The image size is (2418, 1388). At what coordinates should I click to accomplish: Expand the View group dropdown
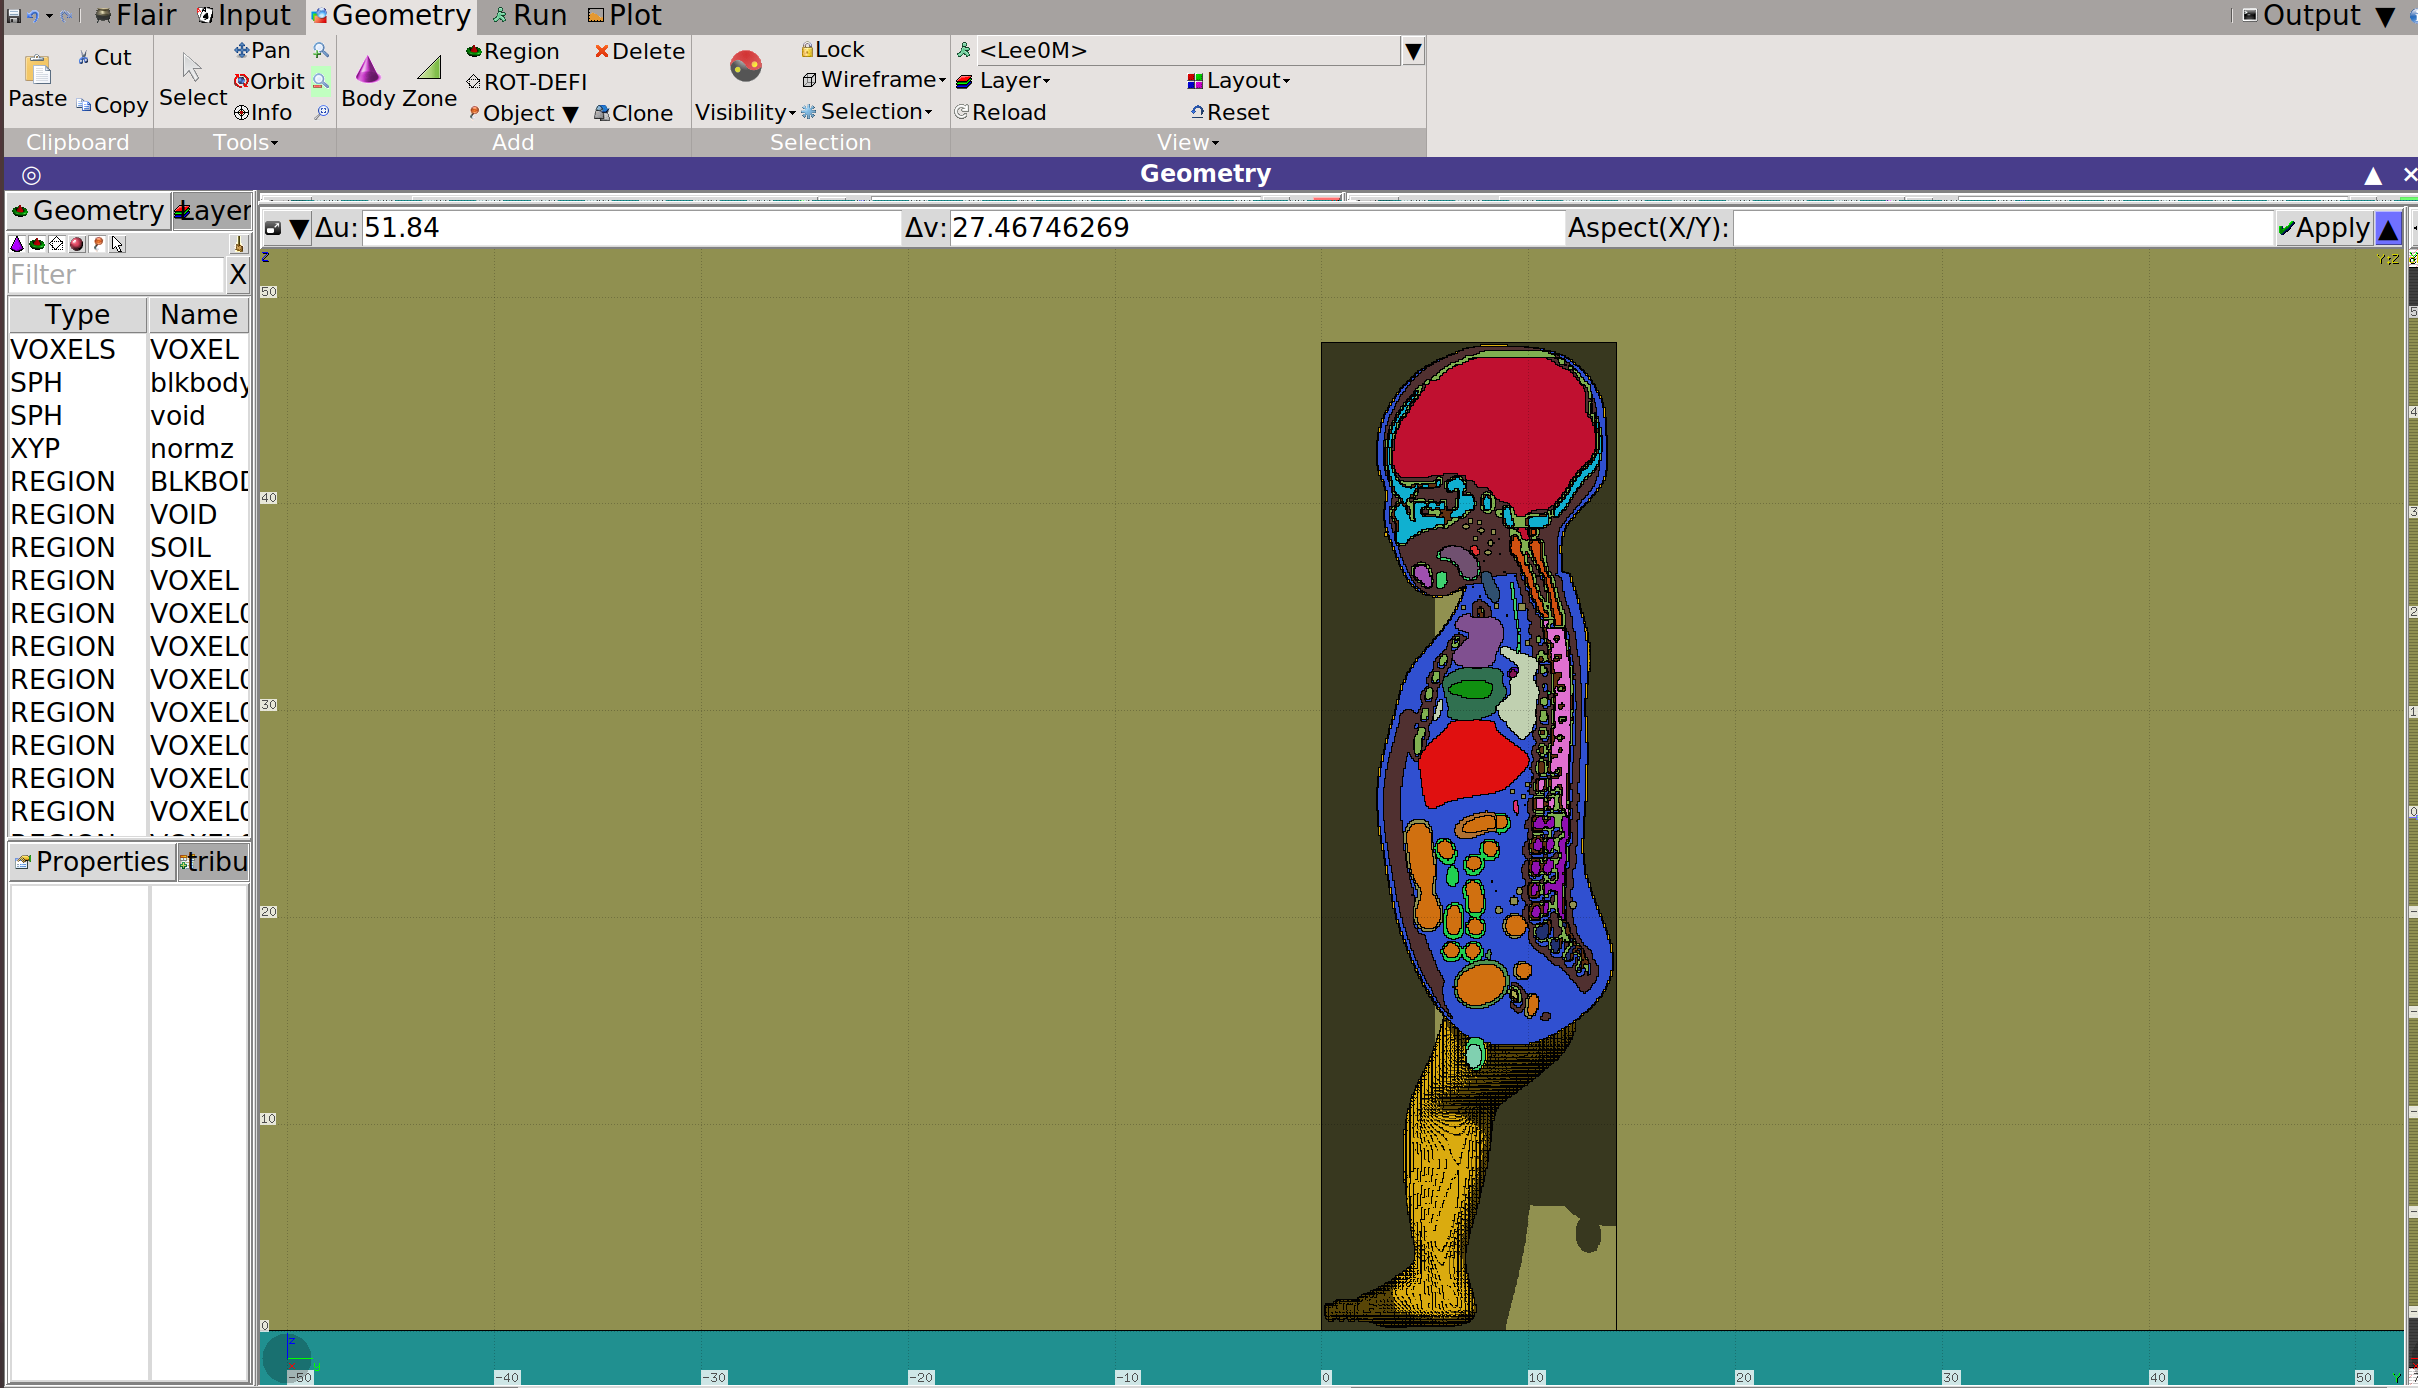(1188, 142)
